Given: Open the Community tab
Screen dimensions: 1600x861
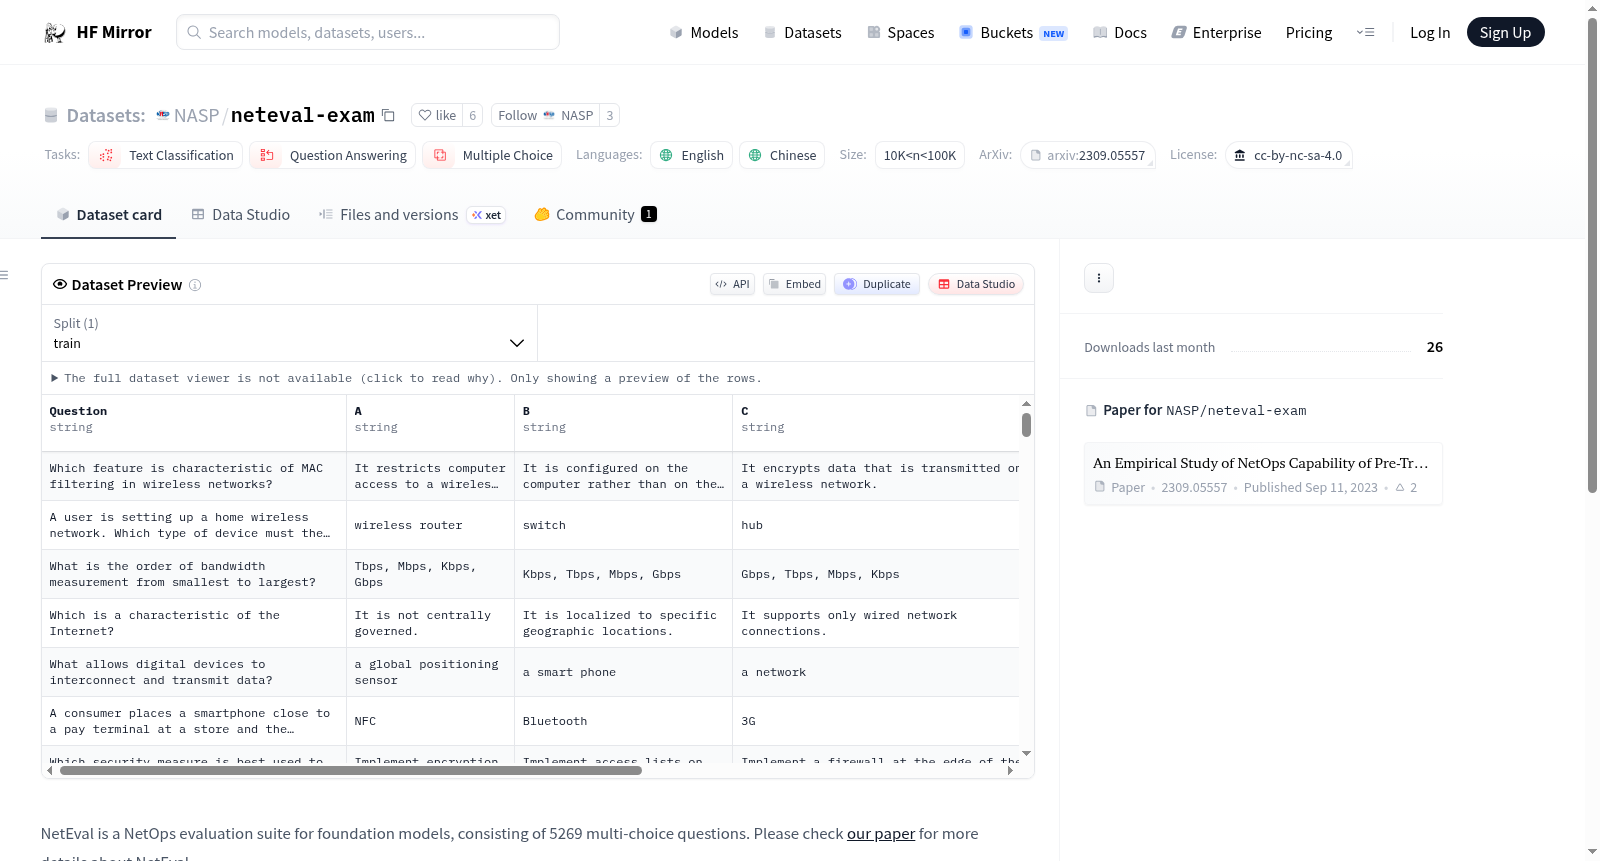Looking at the screenshot, I should [595, 215].
